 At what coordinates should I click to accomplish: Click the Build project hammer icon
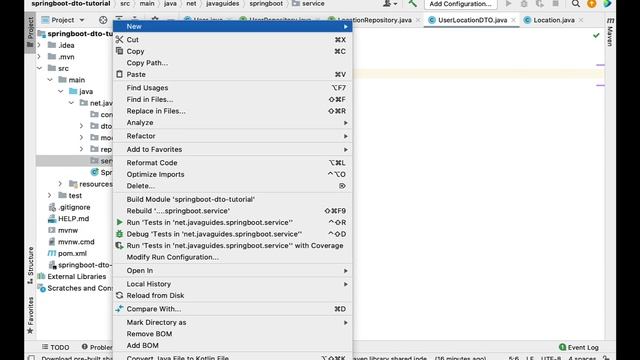tap(412, 4)
